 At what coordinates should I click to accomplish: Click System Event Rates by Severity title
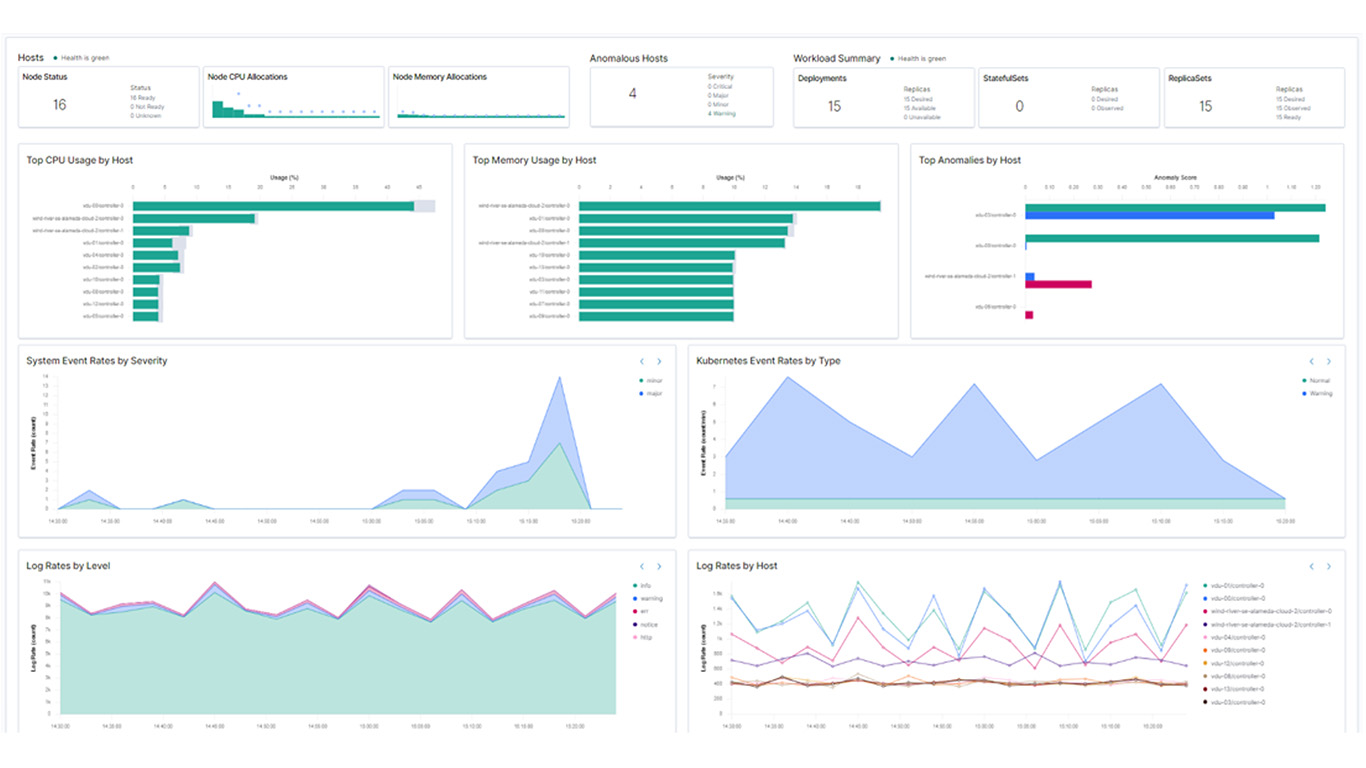pyautogui.click(x=97, y=361)
